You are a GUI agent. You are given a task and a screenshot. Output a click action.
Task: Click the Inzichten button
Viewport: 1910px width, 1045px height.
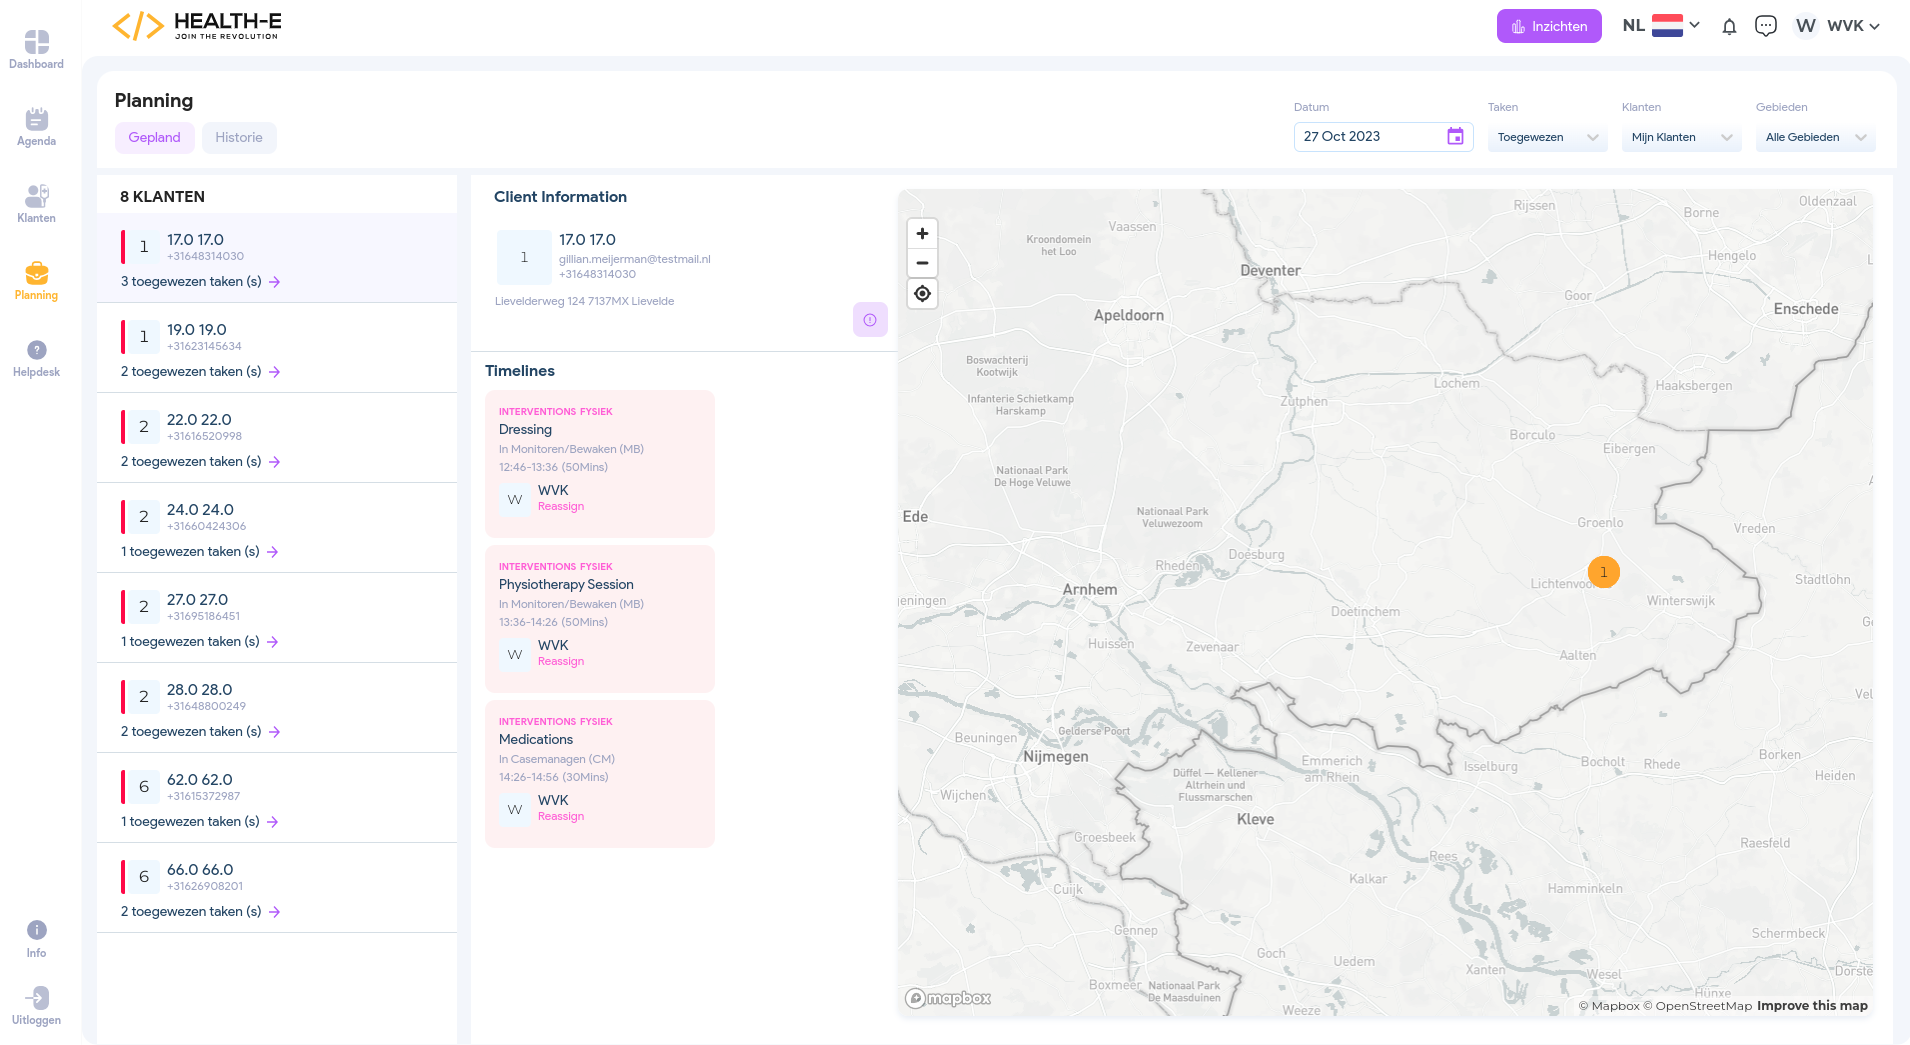[x=1549, y=27]
